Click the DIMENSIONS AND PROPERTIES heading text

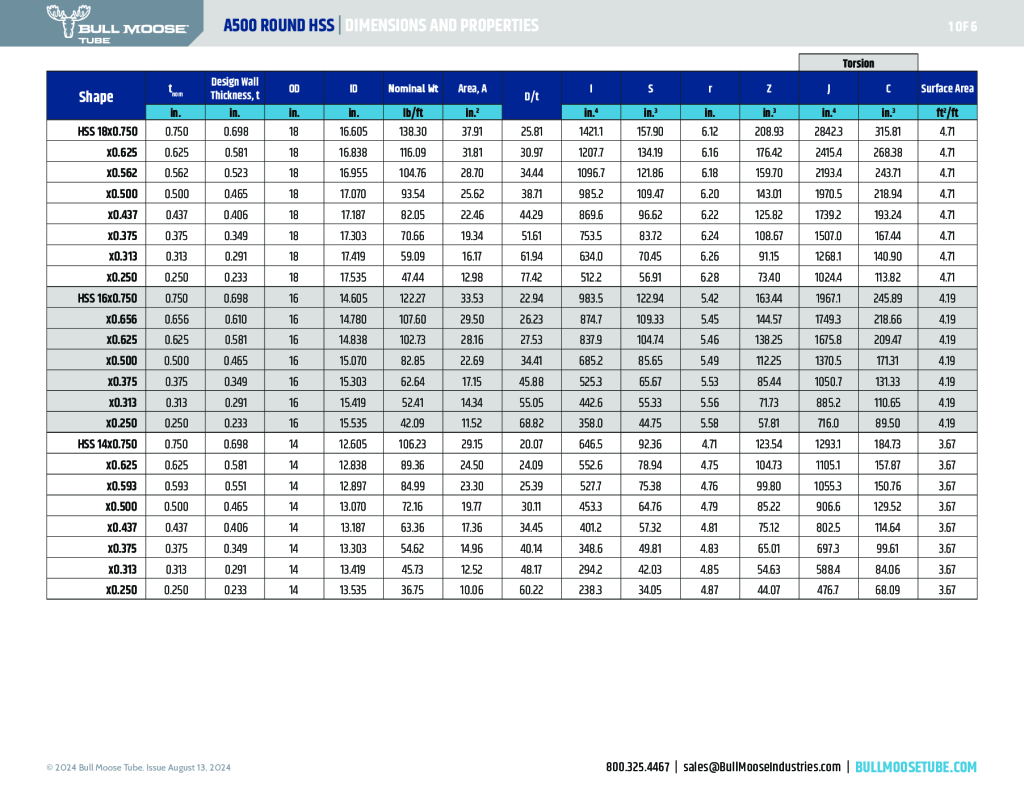click(441, 26)
